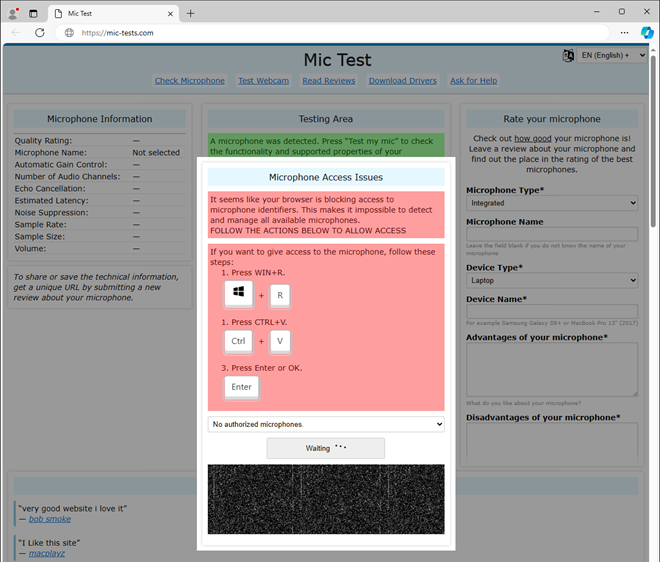The height and width of the screenshot is (562, 660).
Task: Click the browser refresh button
Action: (40, 32)
